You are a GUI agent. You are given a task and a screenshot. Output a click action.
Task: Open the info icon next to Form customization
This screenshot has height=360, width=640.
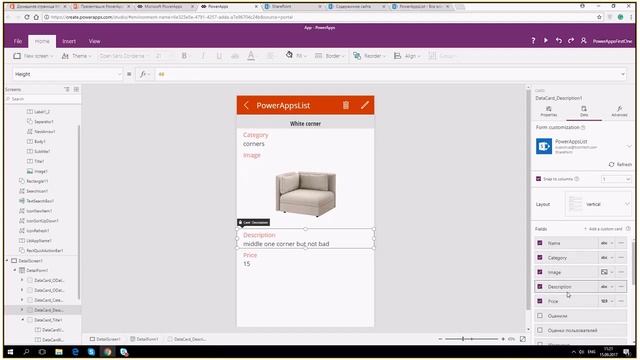[x=583, y=127]
